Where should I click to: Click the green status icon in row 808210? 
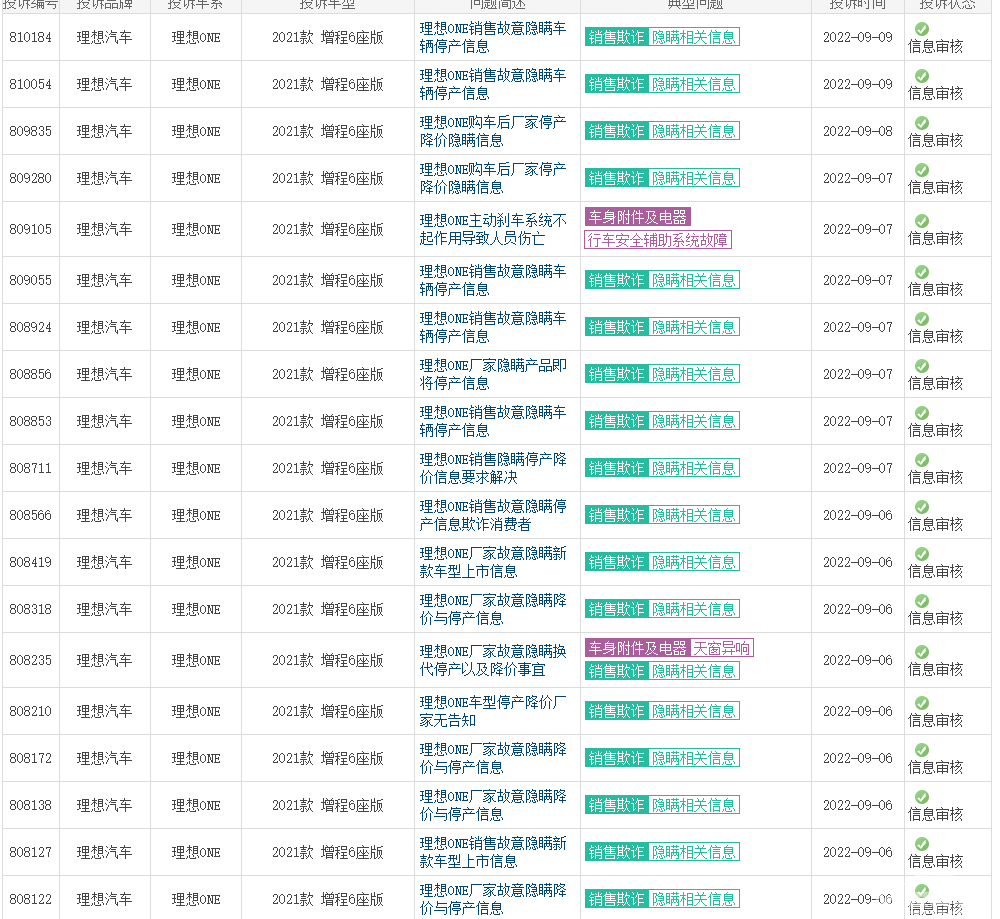922,703
